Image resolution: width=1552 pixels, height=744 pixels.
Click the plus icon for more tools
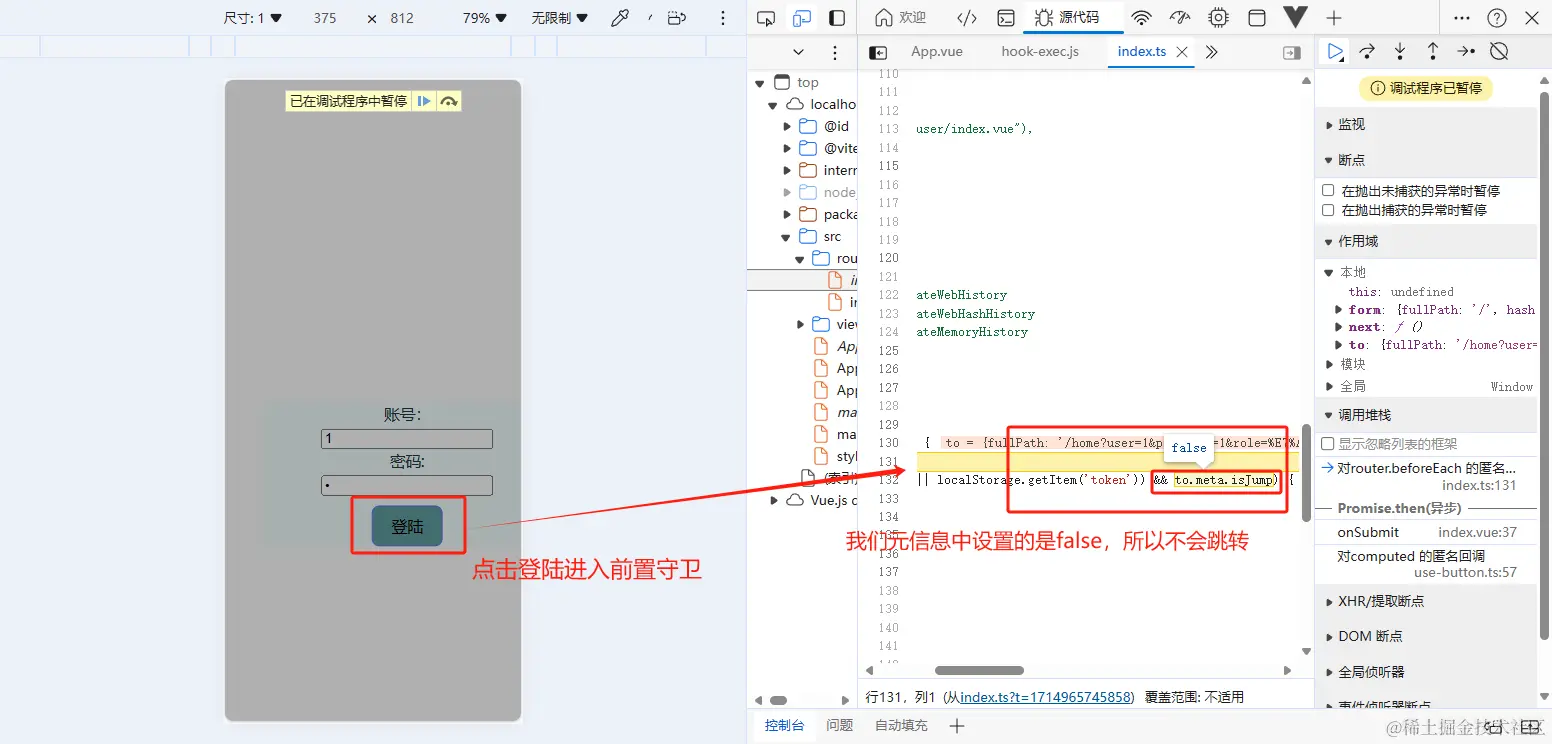(x=1334, y=18)
